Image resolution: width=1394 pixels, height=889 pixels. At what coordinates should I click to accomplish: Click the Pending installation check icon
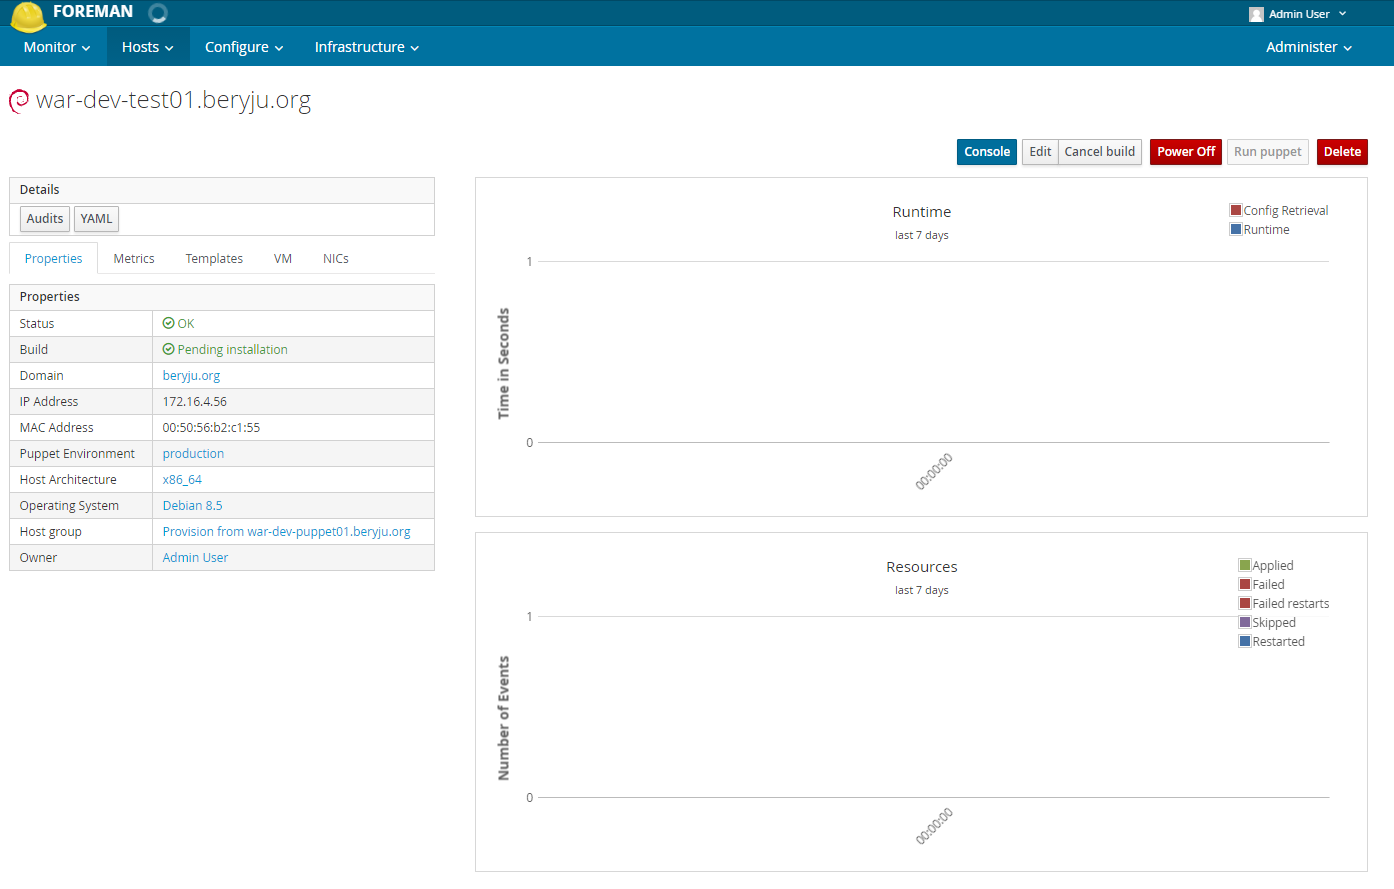click(168, 349)
